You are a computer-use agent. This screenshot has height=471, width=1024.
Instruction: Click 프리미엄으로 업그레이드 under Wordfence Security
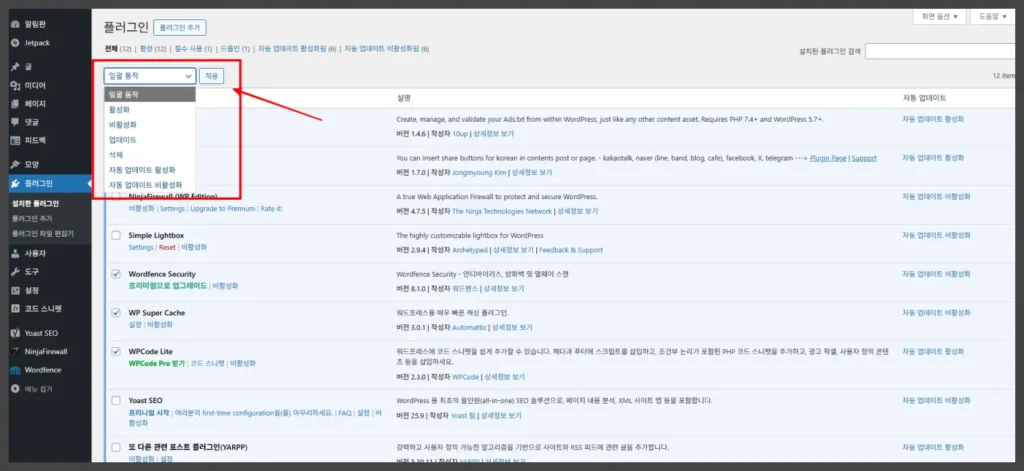click(x=168, y=286)
